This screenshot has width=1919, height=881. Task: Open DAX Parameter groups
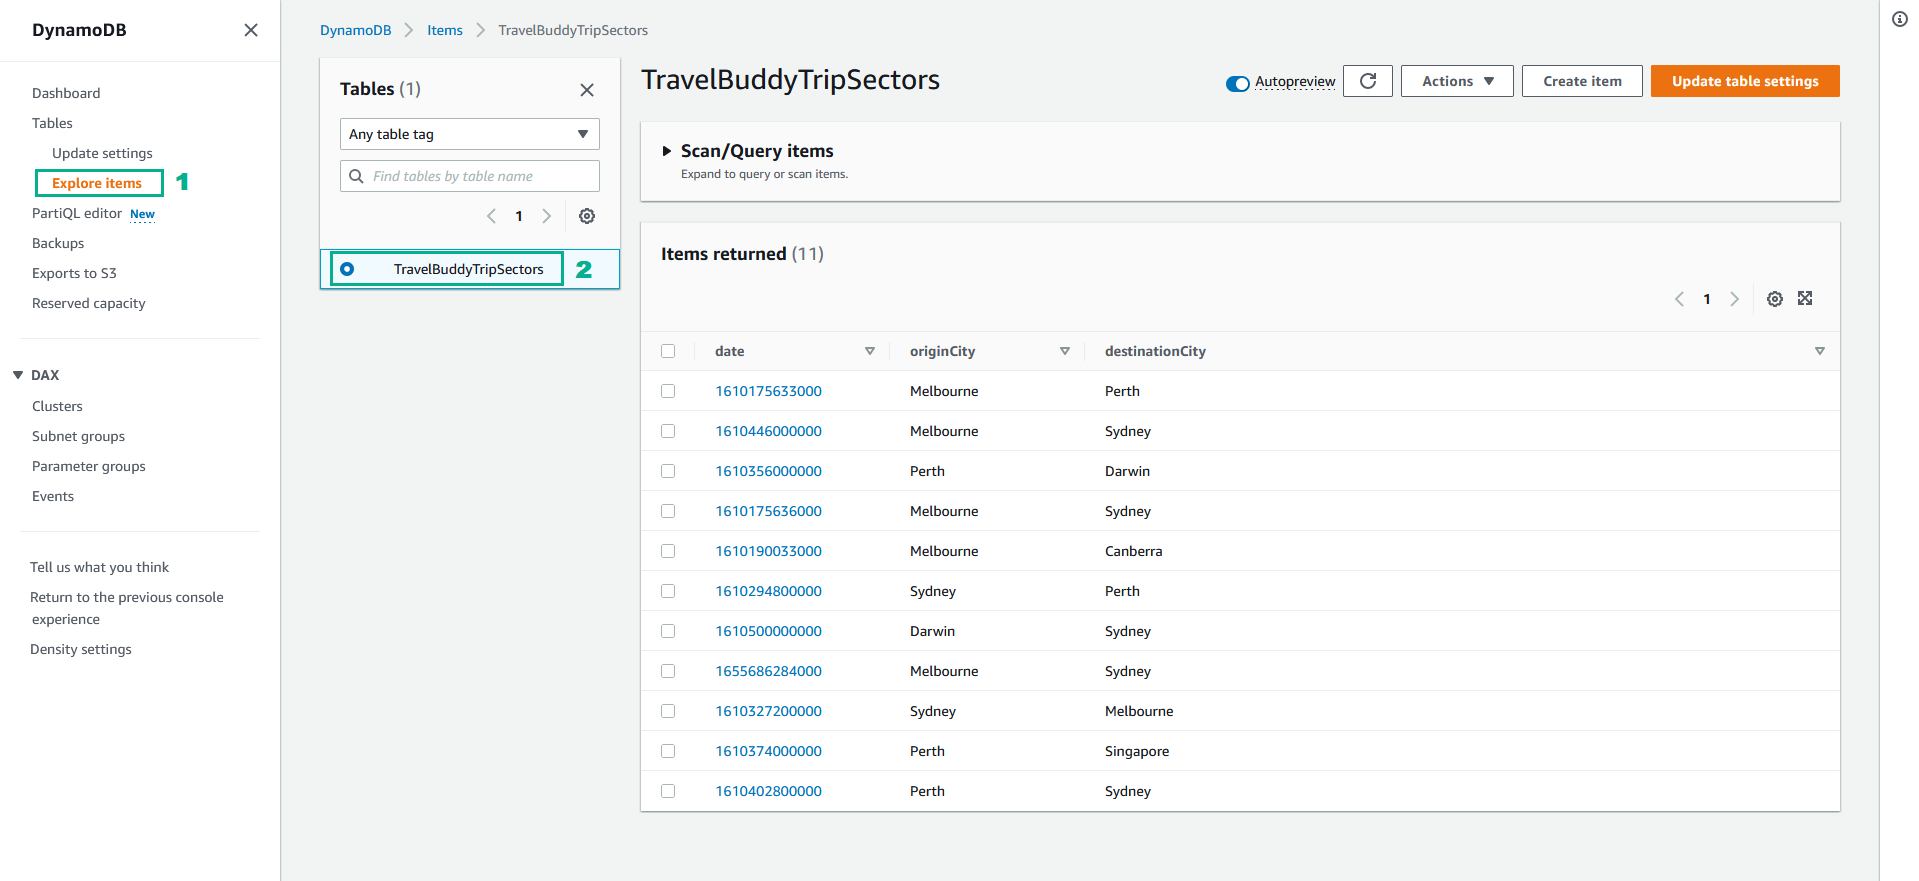point(88,466)
